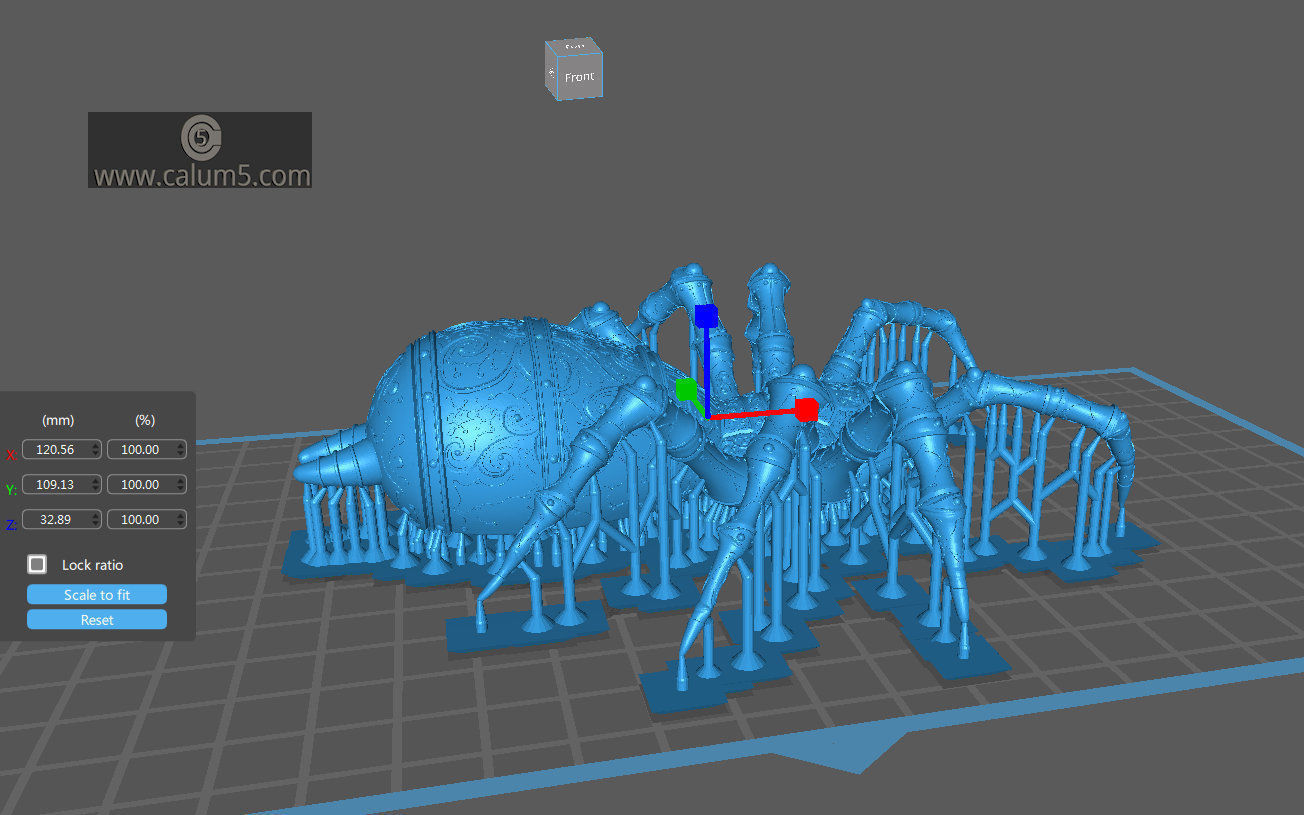This screenshot has width=1304, height=815.
Task: Click the Scale to fit button
Action: pos(97,595)
